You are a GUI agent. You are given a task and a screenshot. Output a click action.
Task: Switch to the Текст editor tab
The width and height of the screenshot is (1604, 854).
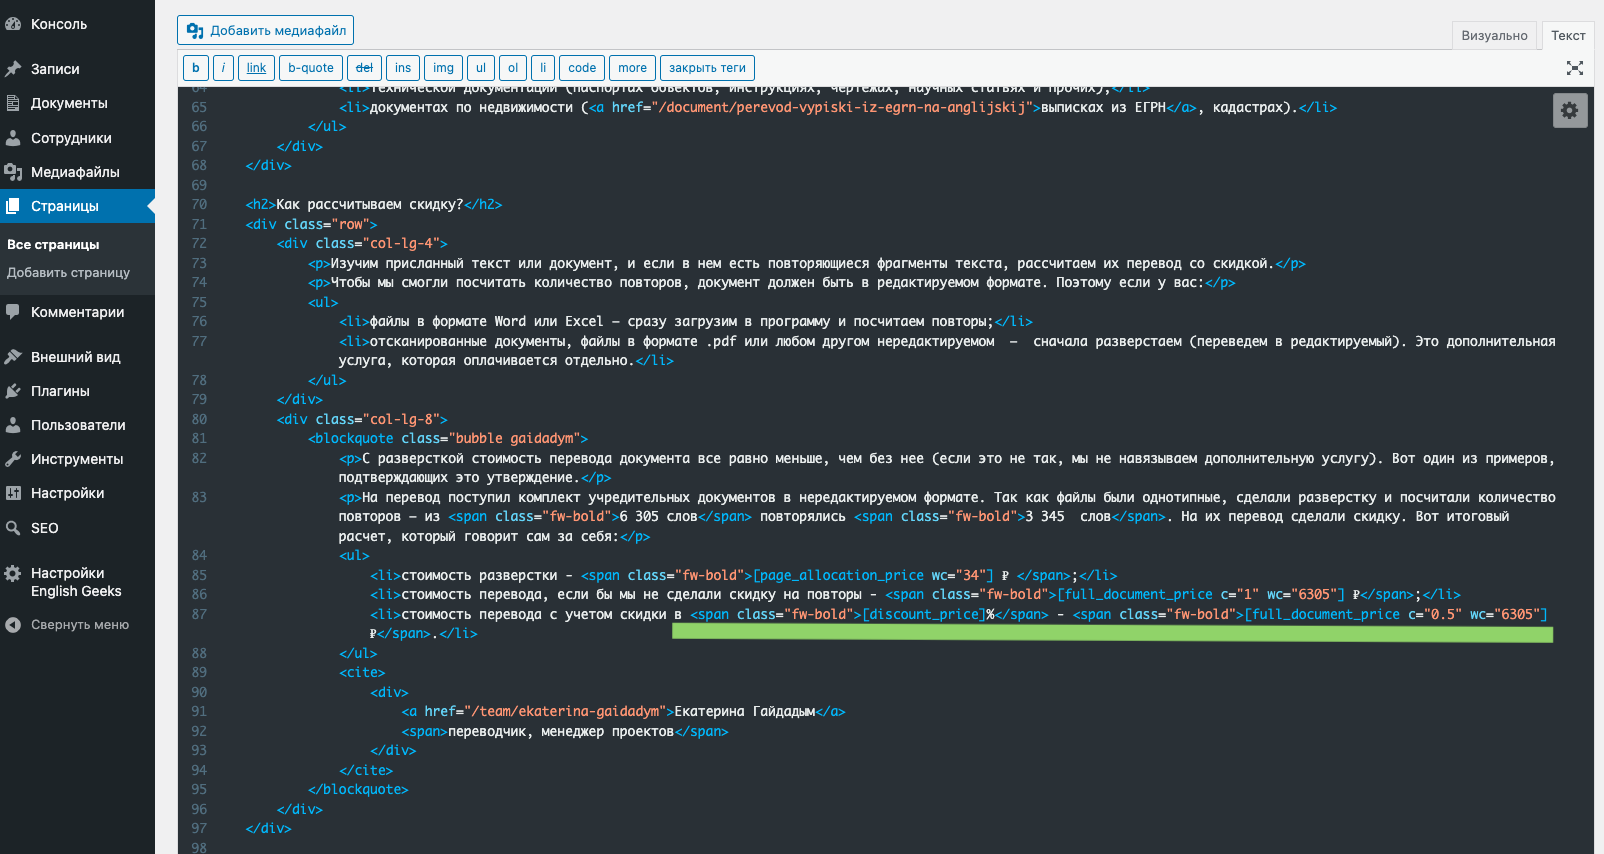(x=1568, y=35)
